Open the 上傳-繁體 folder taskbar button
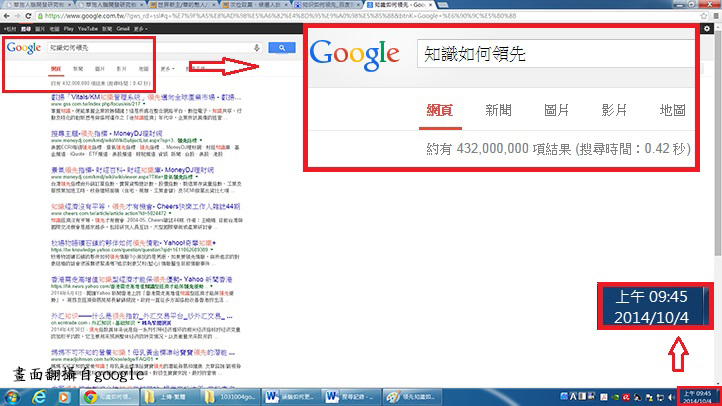Viewport: 722px width, 406px height. click(x=169, y=397)
